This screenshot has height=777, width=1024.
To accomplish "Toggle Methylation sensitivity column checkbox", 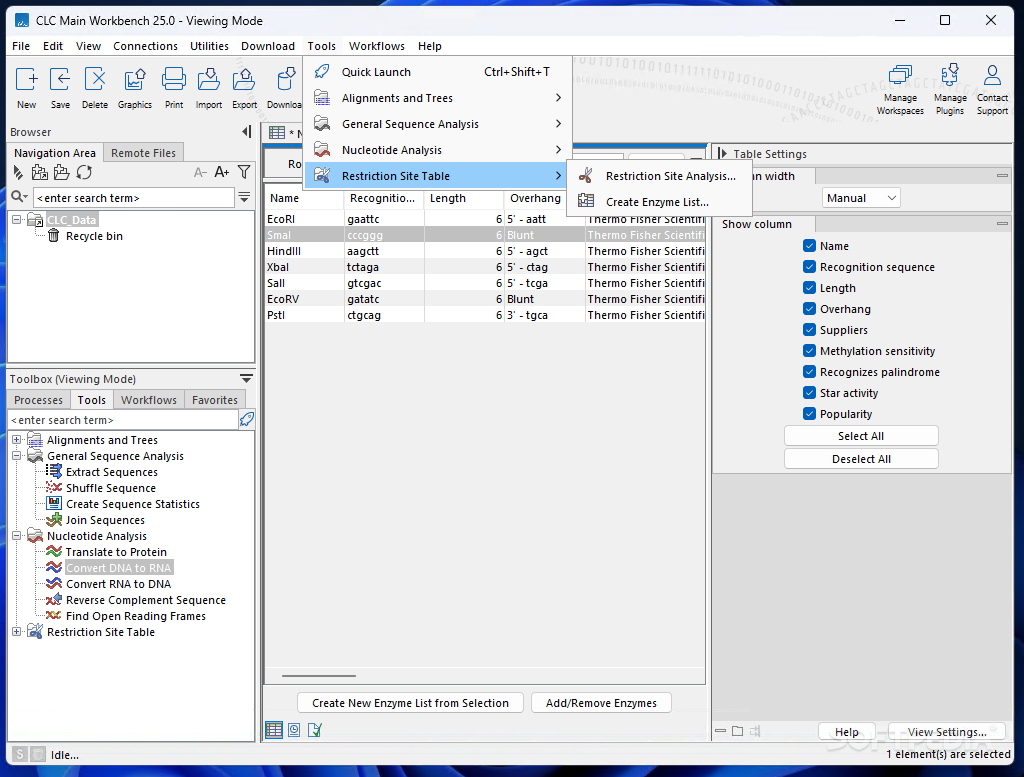I will [809, 351].
